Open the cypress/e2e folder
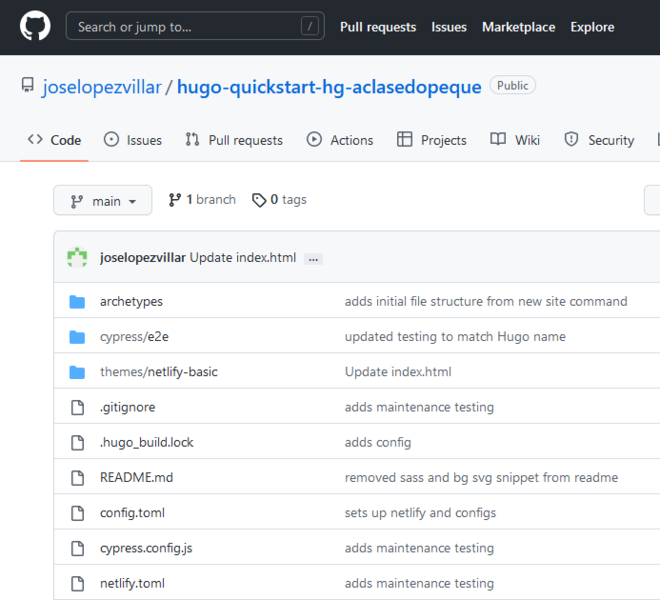 [134, 337]
